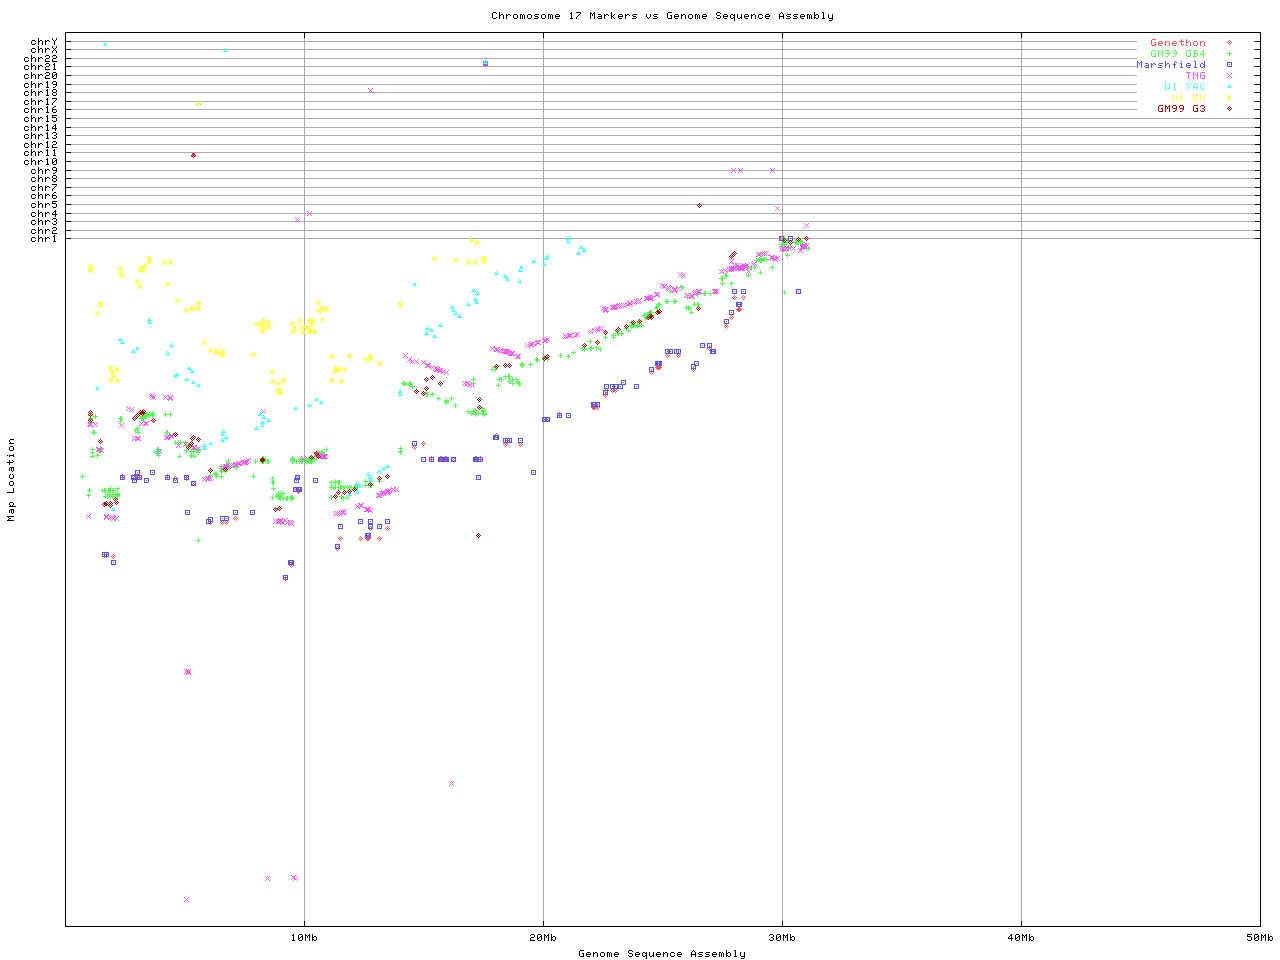Click the Marshfield legend label
Image resolution: width=1280 pixels, height=960 pixels.
pos(1170,65)
